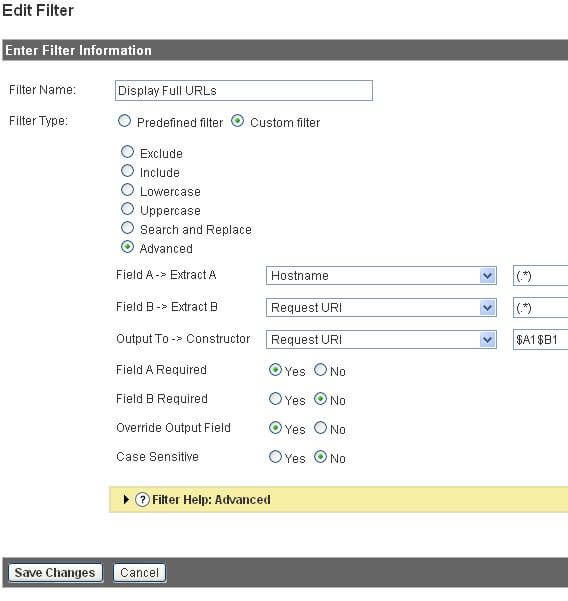This screenshot has height=601, width=568.
Task: Open the Field A Hostname dropdown
Action: pyautogui.click(x=381, y=276)
